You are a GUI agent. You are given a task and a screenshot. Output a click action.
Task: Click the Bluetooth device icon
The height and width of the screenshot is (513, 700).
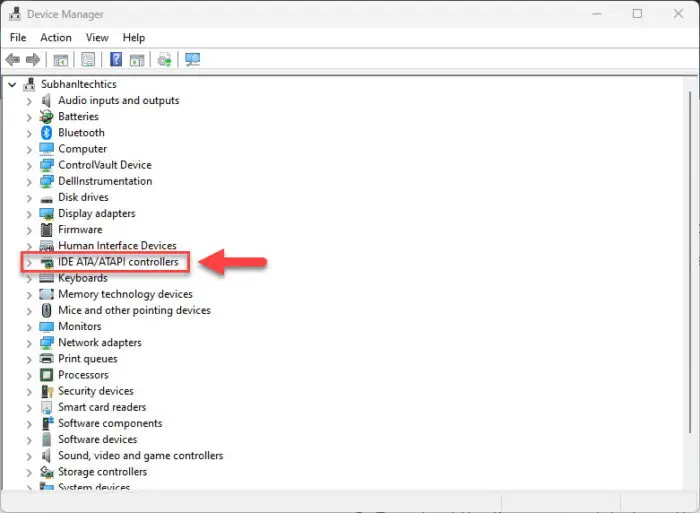pyautogui.click(x=47, y=133)
